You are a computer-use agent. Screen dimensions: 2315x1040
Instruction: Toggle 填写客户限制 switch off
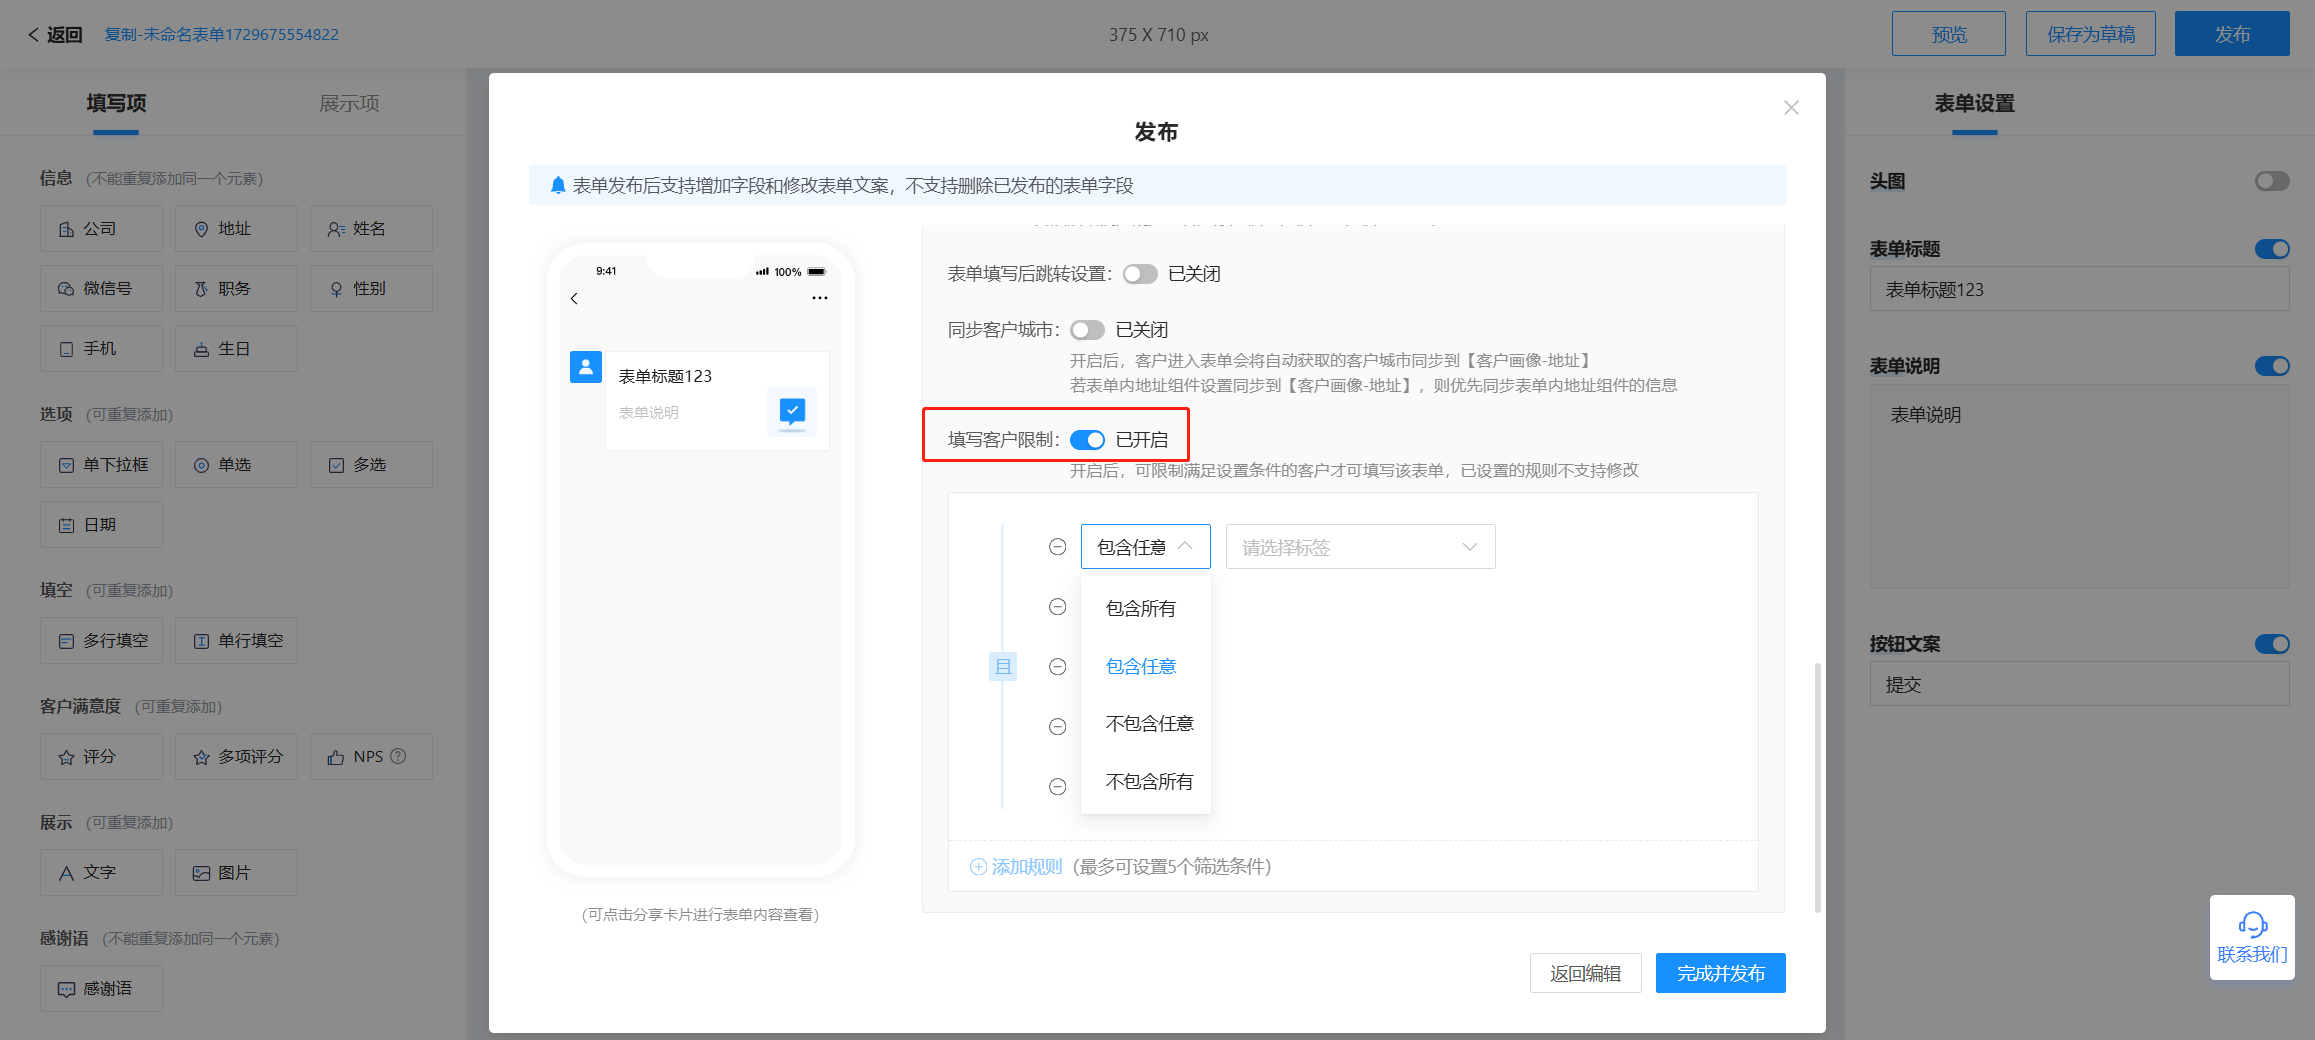pos(1087,440)
